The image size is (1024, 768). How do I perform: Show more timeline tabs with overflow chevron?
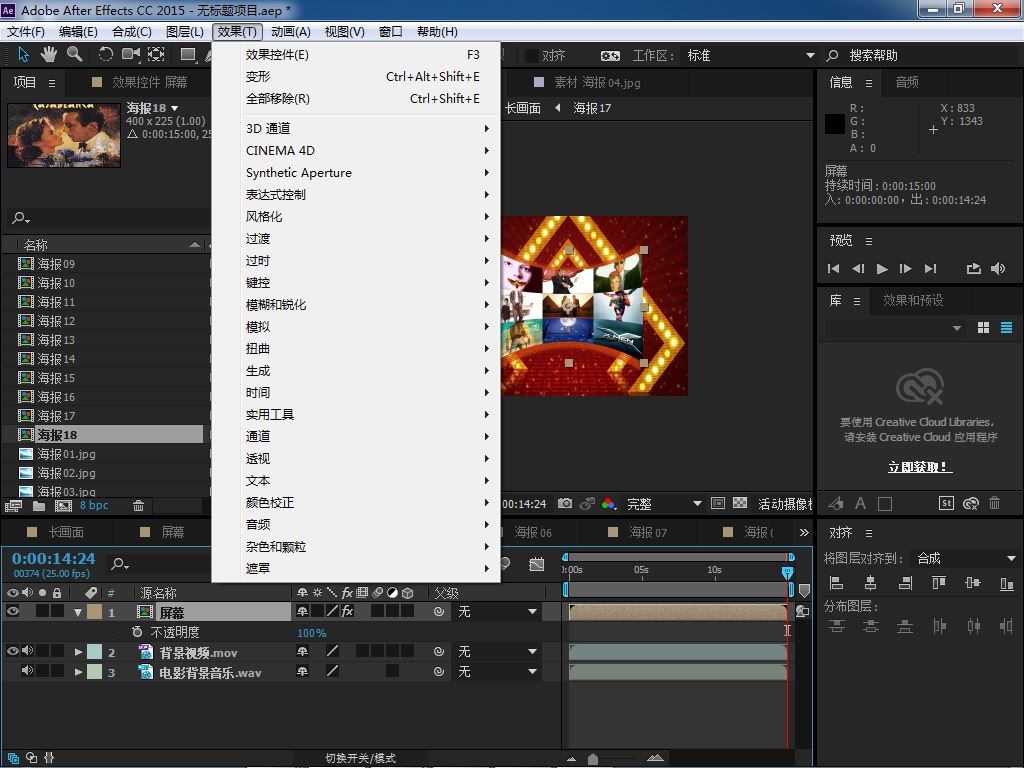point(804,532)
